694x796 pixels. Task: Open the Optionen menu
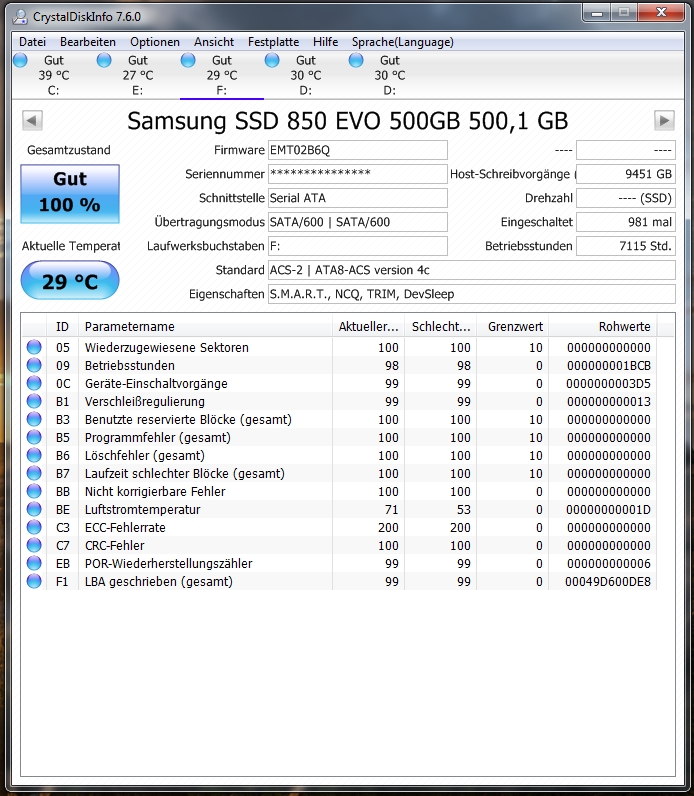155,42
